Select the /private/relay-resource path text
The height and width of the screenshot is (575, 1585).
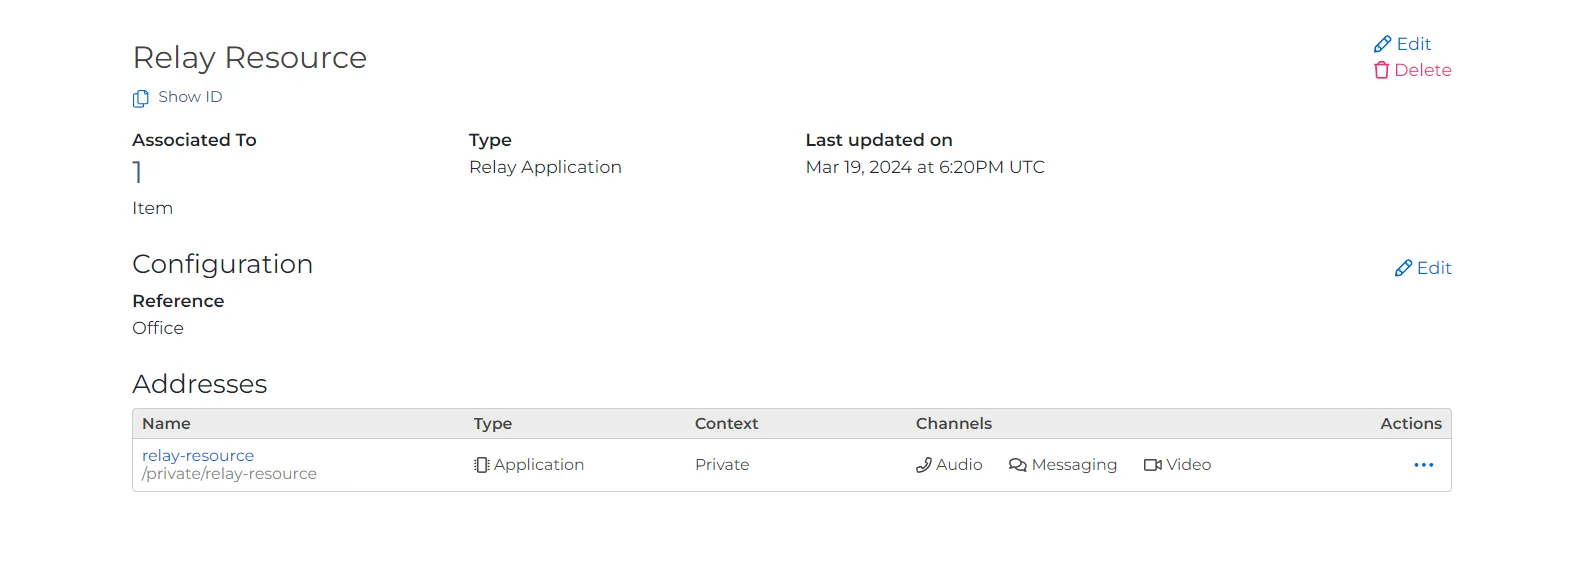click(229, 474)
